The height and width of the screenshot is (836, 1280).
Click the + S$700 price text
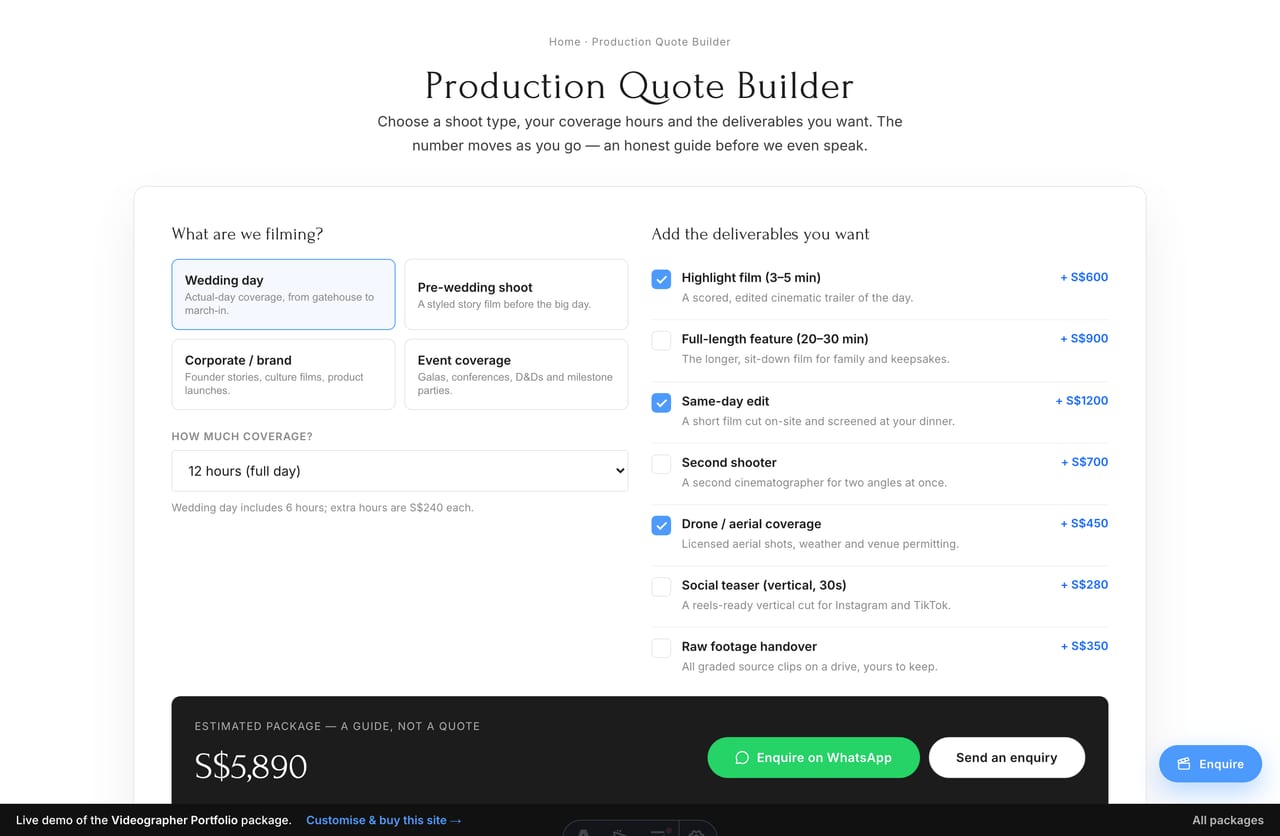click(x=1084, y=462)
